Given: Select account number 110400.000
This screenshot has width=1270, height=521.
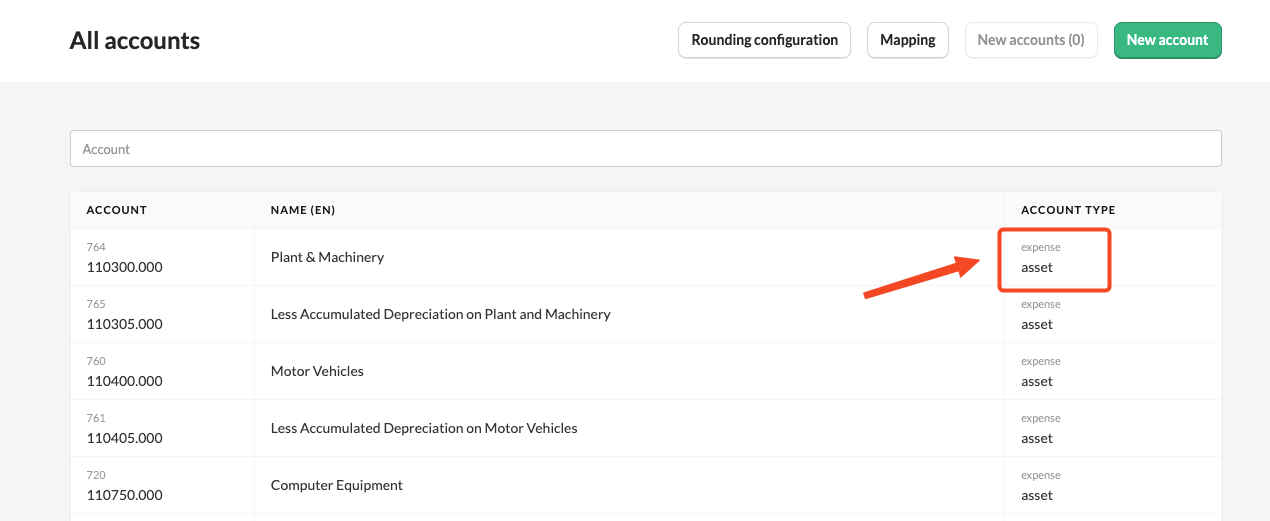Looking at the screenshot, I should tap(125, 381).
